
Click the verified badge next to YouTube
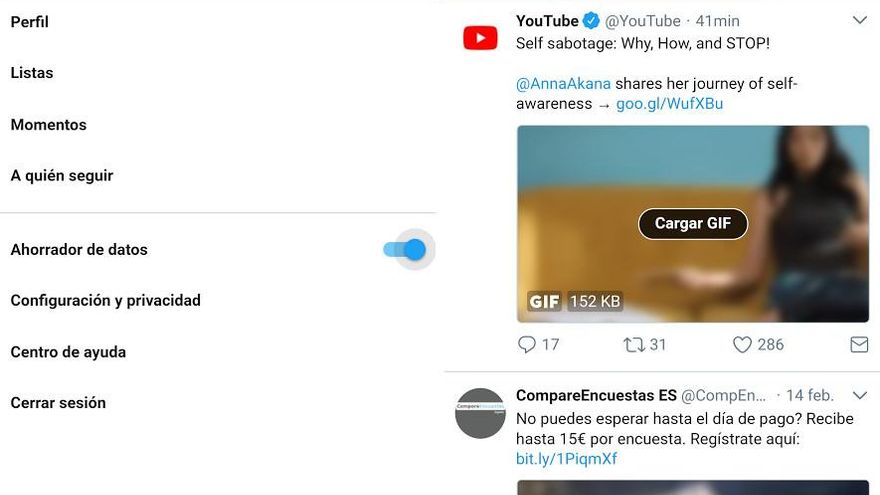(x=592, y=21)
